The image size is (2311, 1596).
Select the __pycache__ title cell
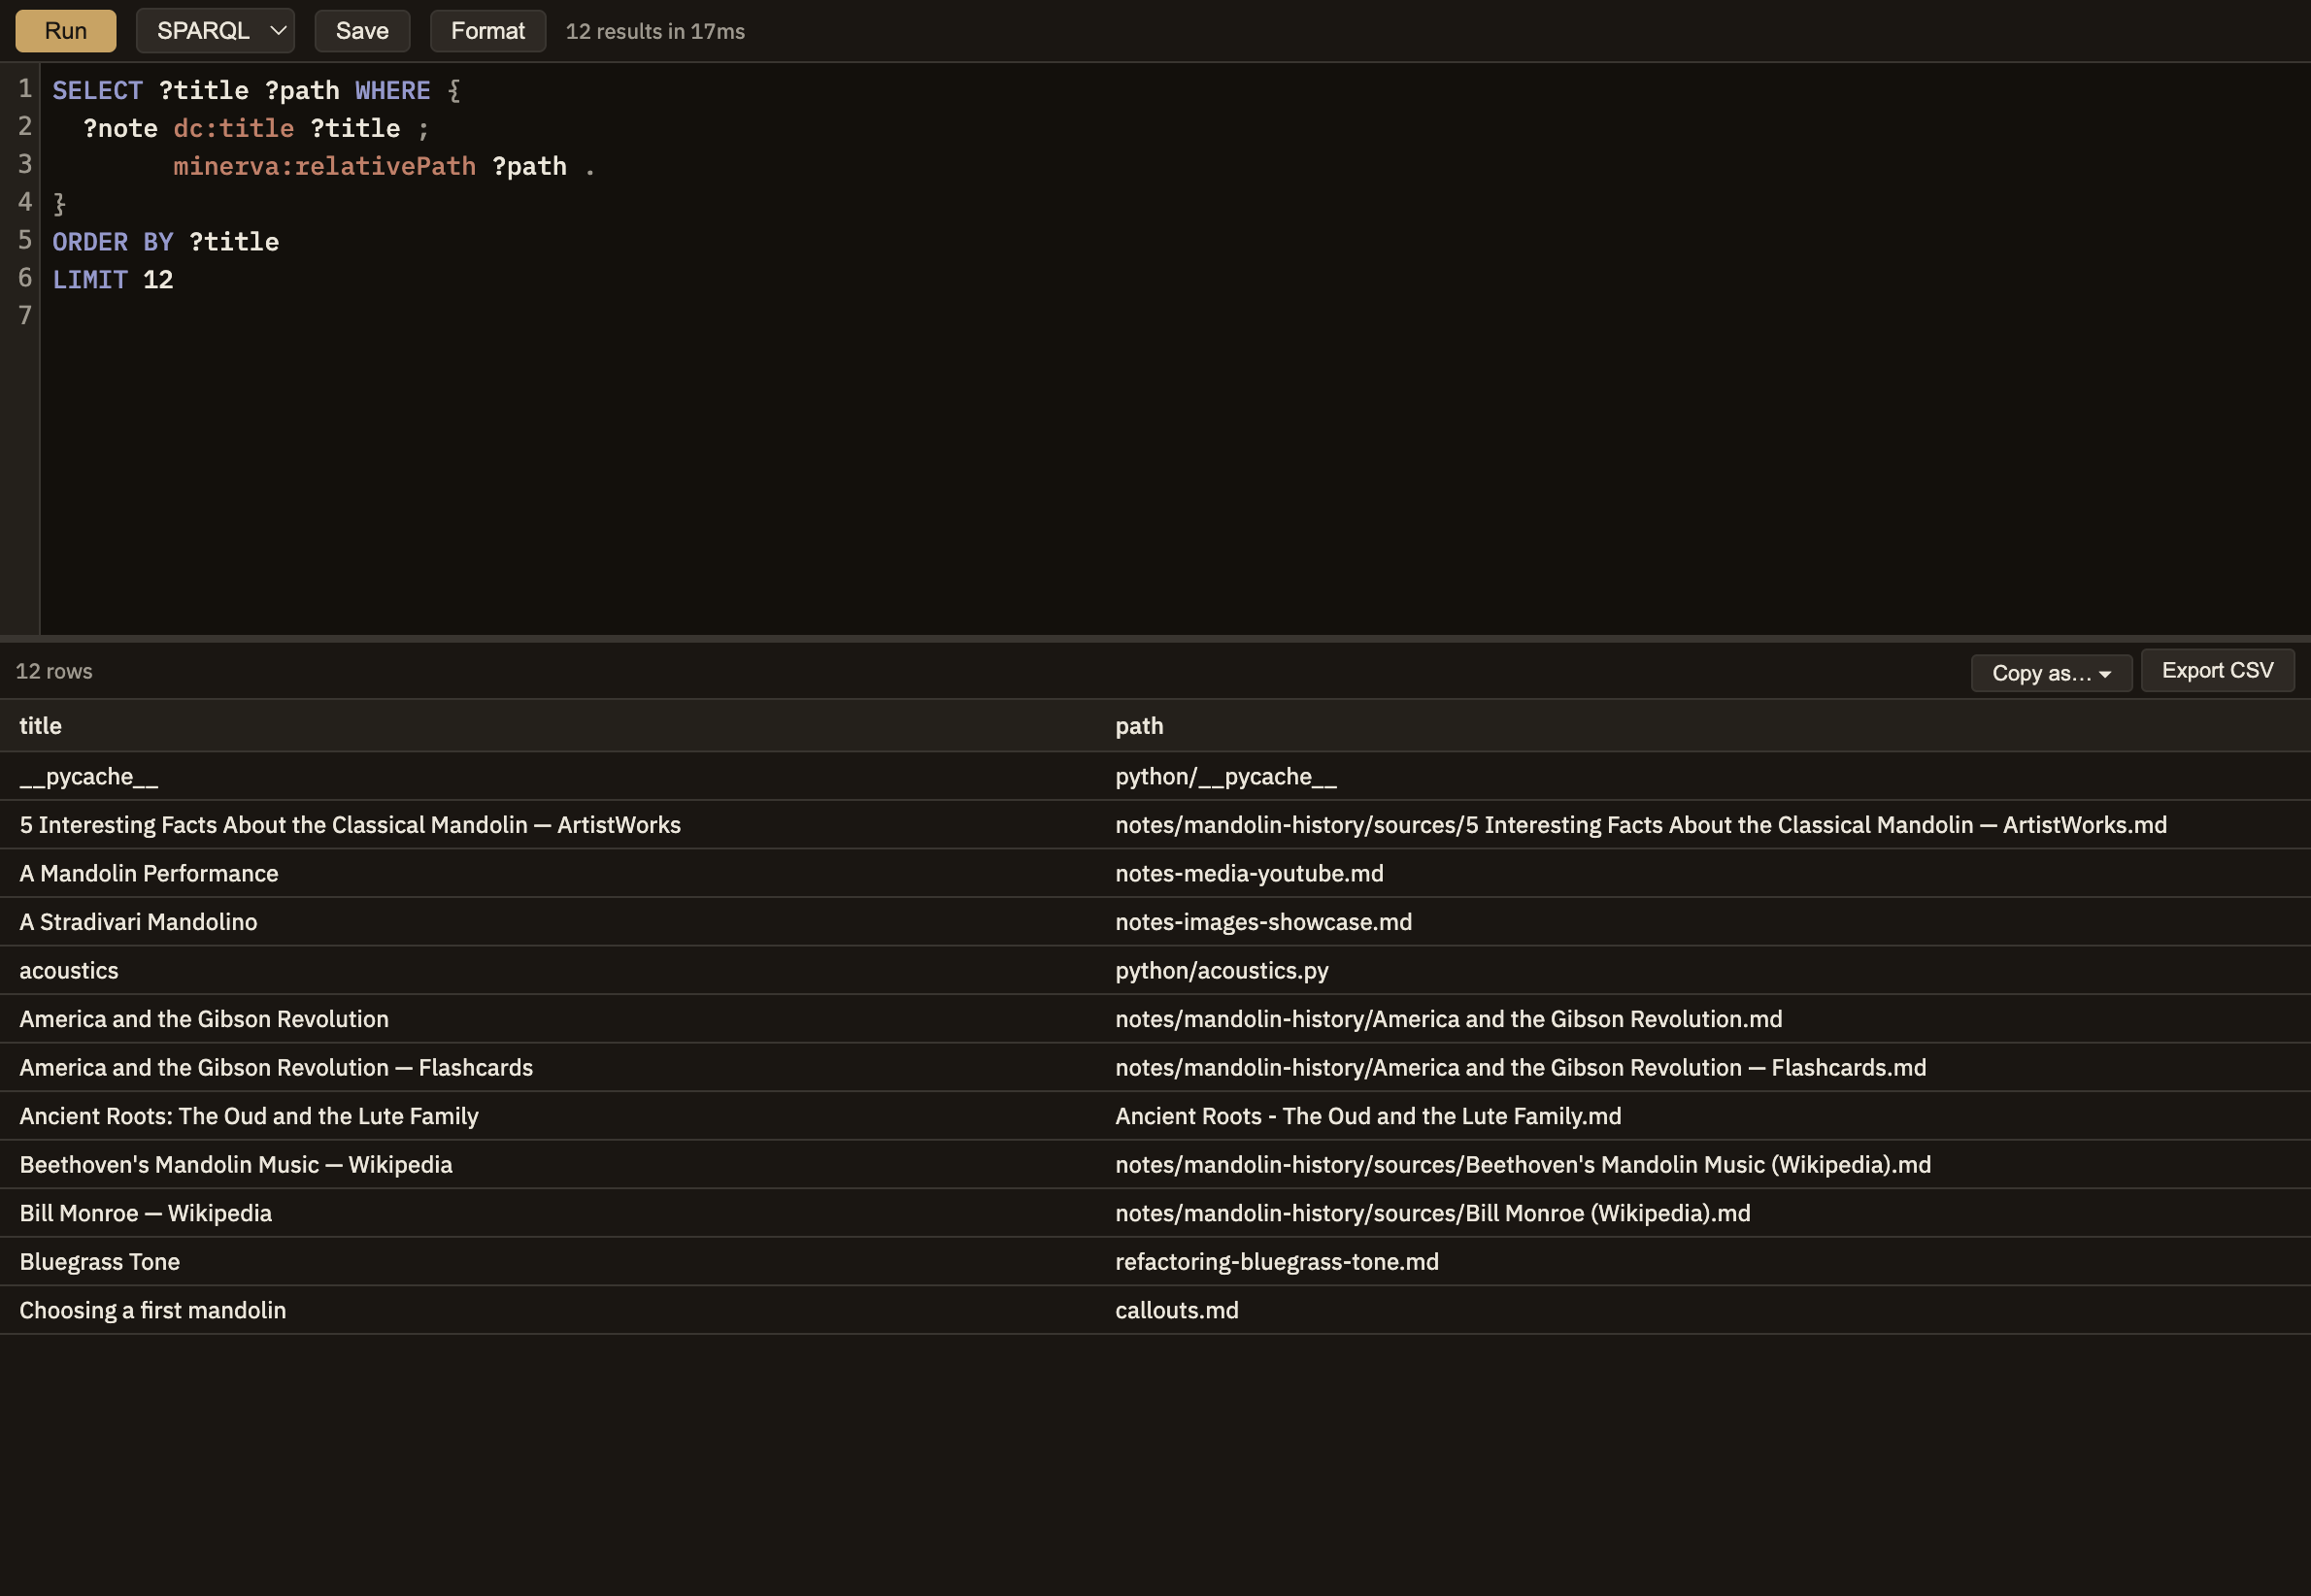click(x=548, y=777)
